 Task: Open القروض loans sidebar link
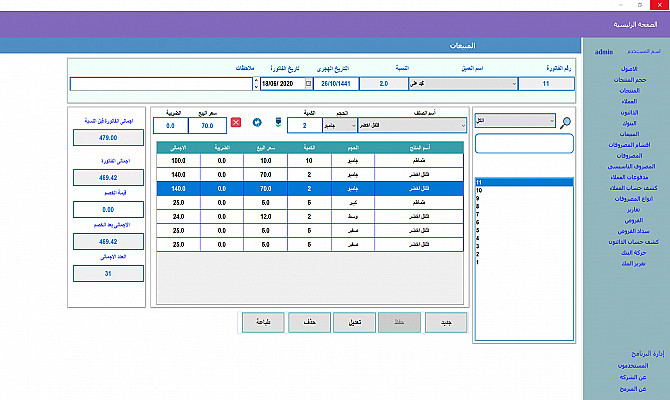click(x=633, y=221)
